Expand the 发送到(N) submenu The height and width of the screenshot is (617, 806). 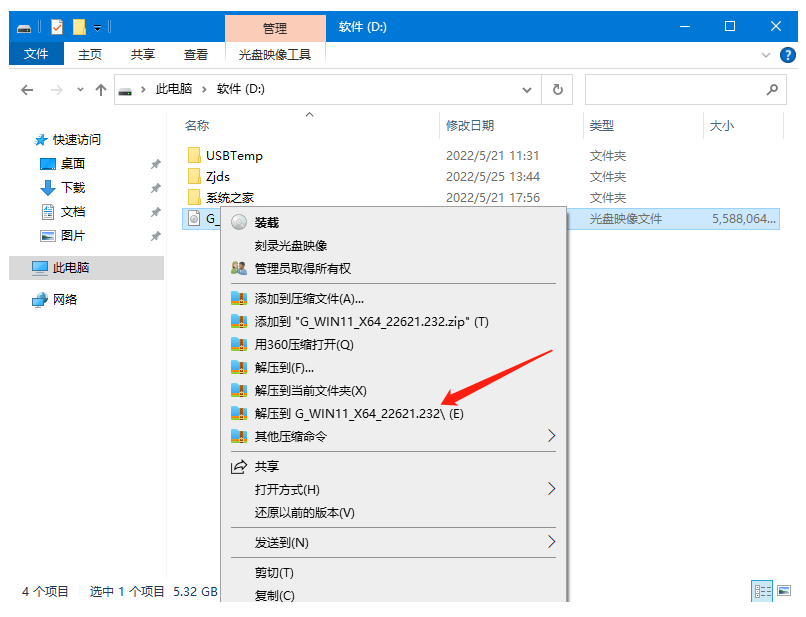[x=394, y=542]
